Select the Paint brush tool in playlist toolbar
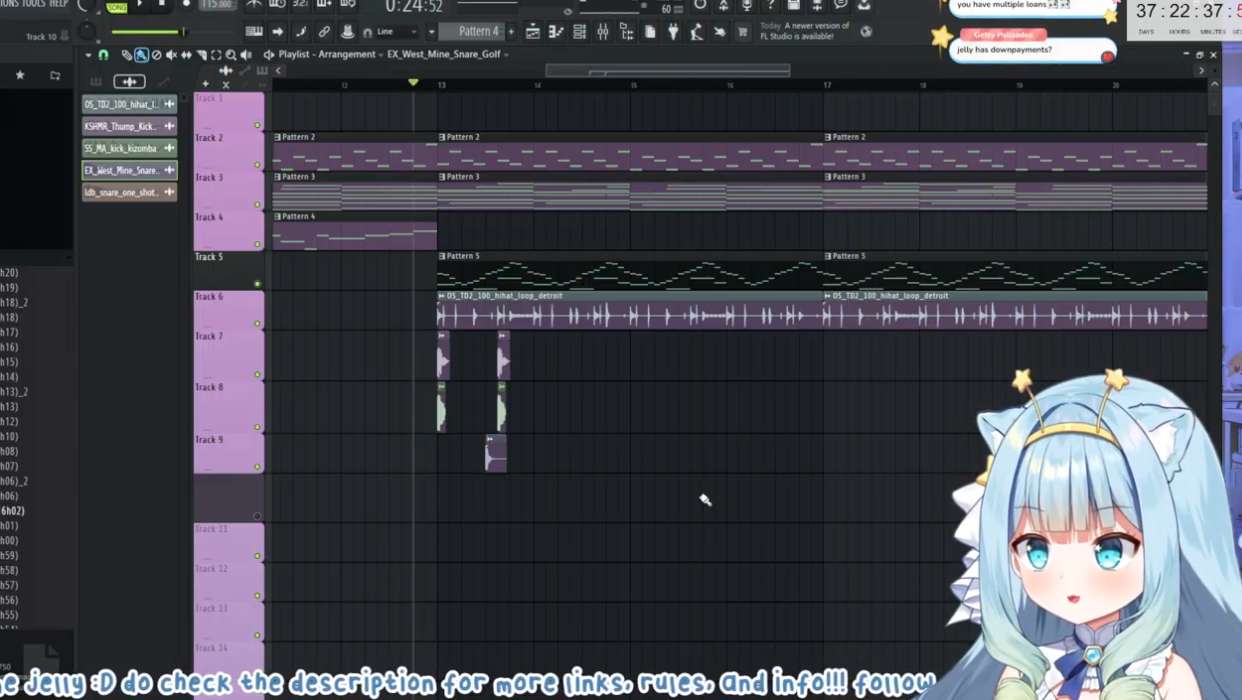Viewport: 1242px width, 700px height. pyautogui.click(x=142, y=55)
